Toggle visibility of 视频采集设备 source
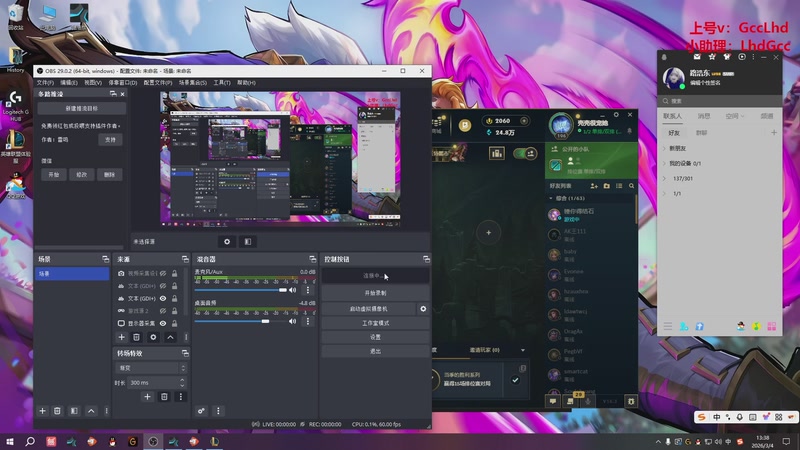800x450 pixels. coord(163,273)
